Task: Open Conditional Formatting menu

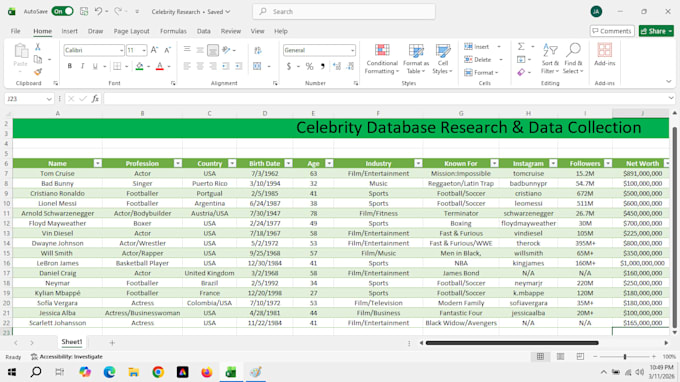Action: coord(382,59)
